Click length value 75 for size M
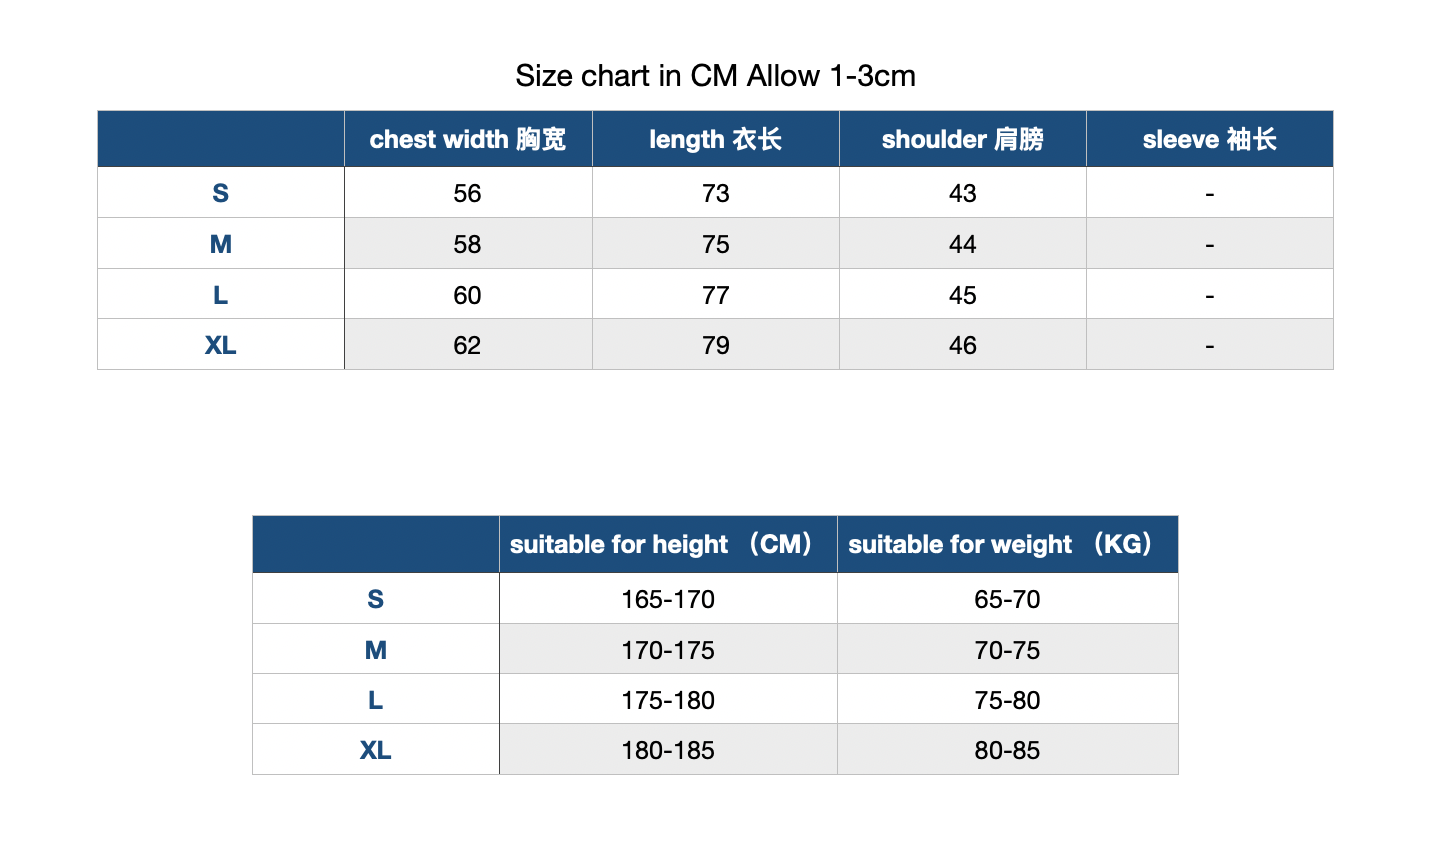Screen dimensions: 1434x856 coord(715,244)
